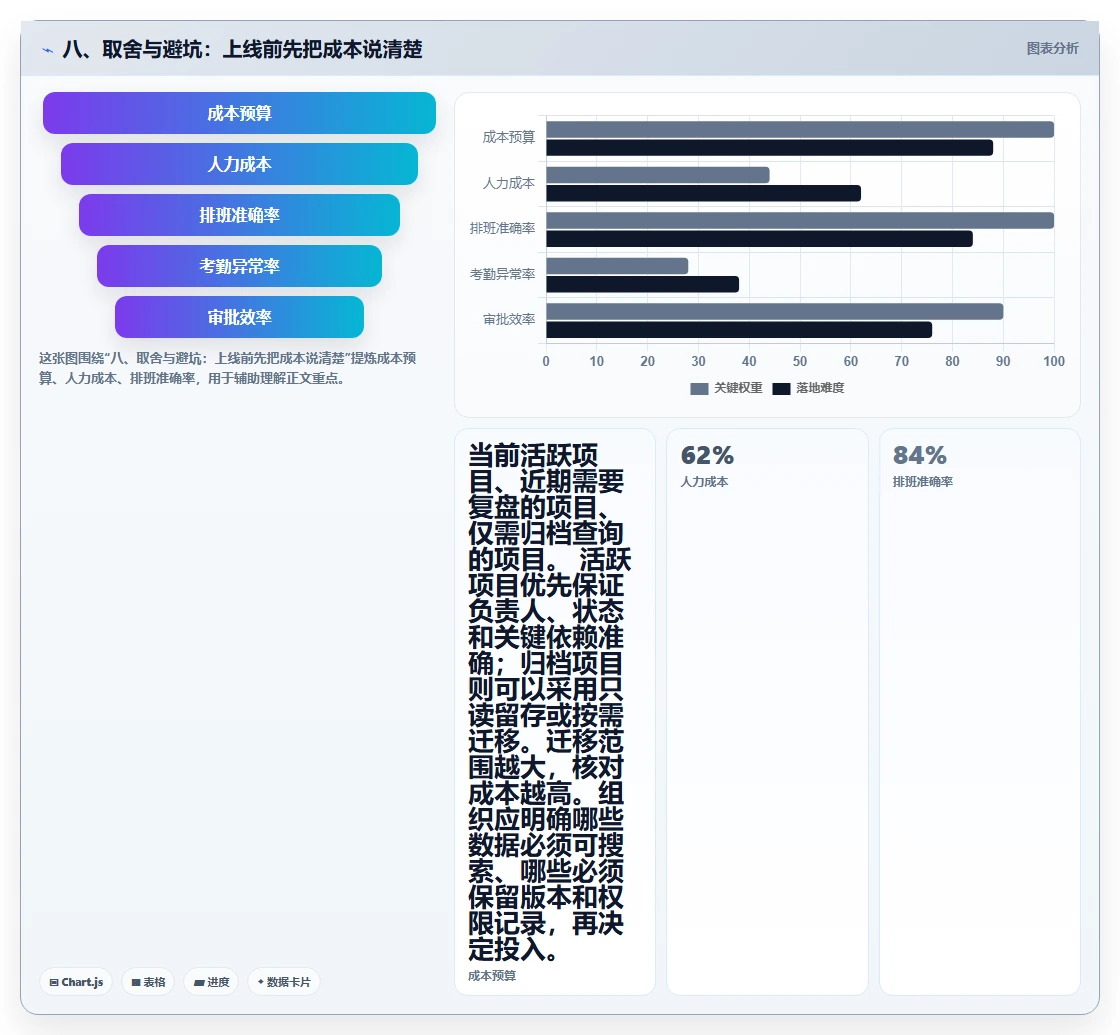This screenshot has height=1035, width=1120.
Task: Click the icon inside the 表格 chip
Action: click(x=136, y=983)
